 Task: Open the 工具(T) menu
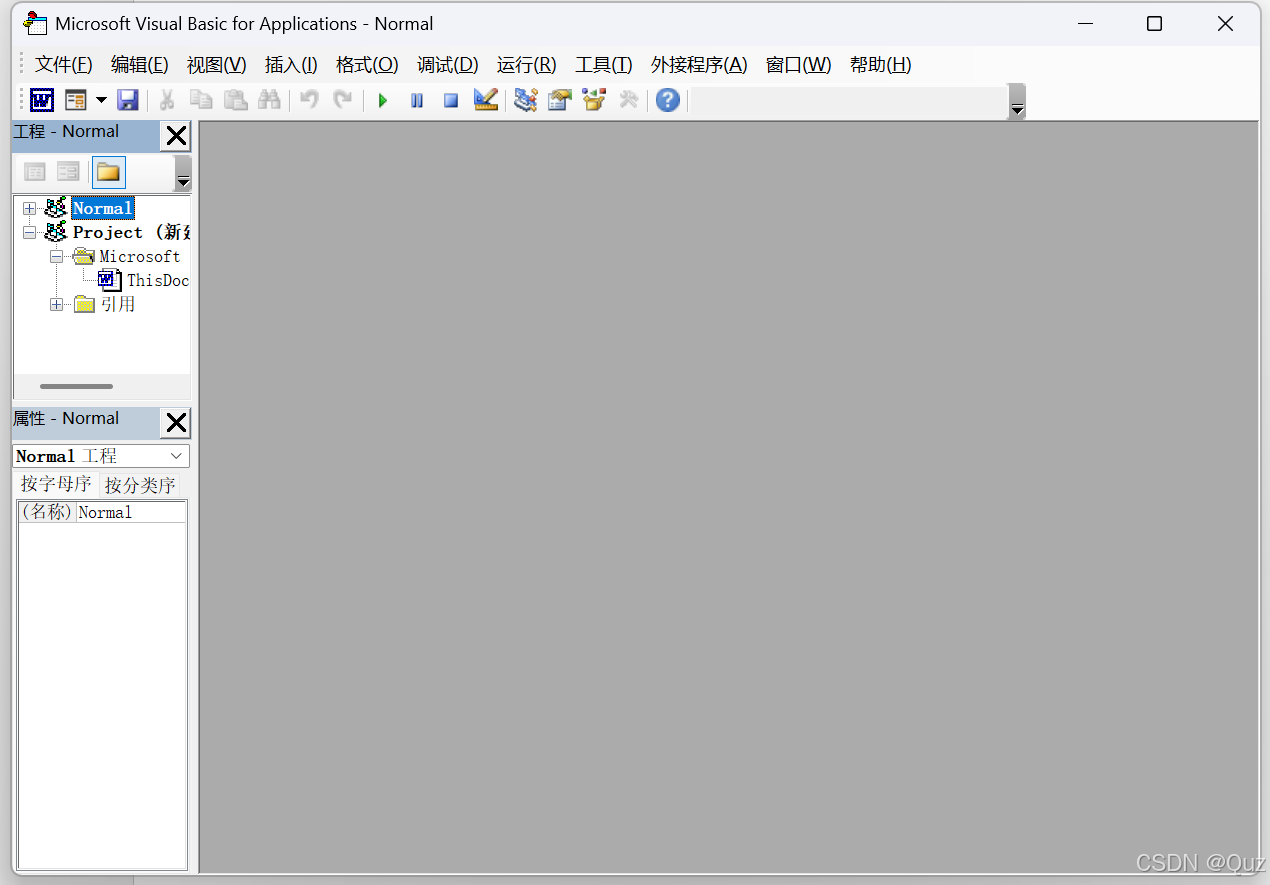pos(604,65)
